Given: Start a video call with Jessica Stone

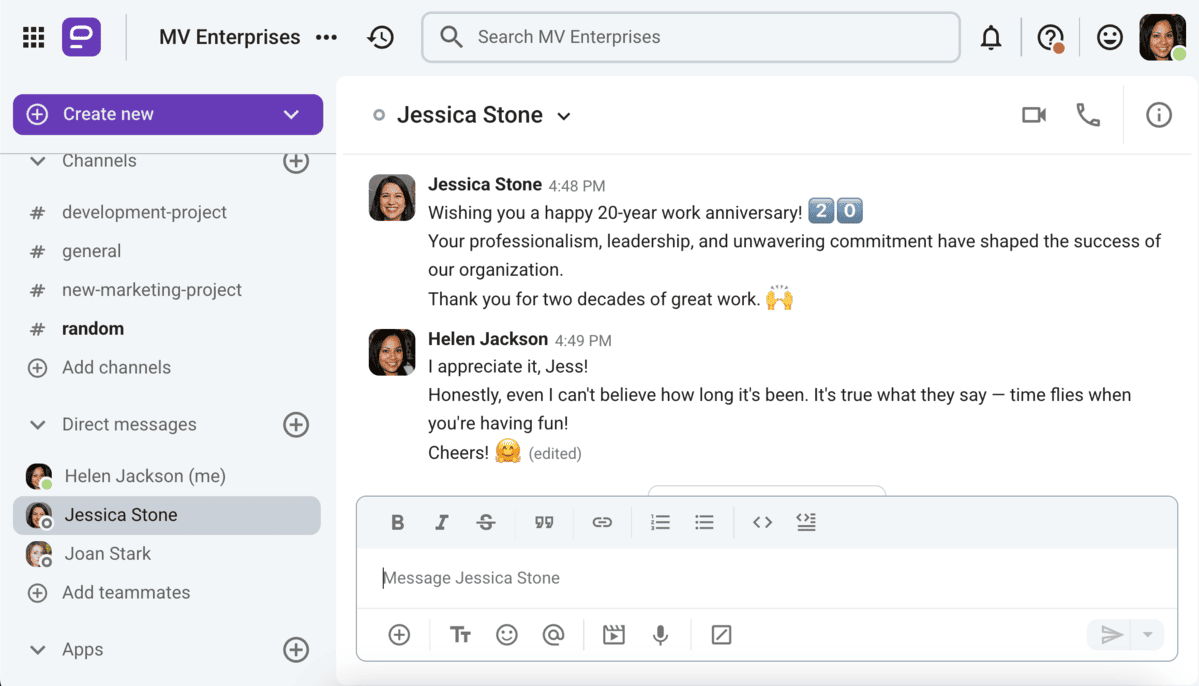Looking at the screenshot, I should click(x=1034, y=115).
